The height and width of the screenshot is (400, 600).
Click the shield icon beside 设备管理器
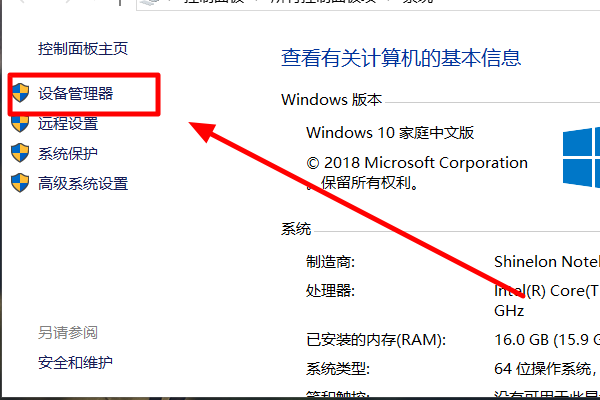click(x=20, y=93)
